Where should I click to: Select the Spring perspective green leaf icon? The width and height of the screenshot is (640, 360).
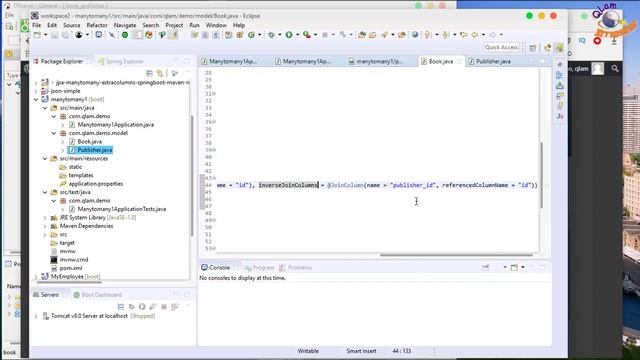[x=559, y=48]
